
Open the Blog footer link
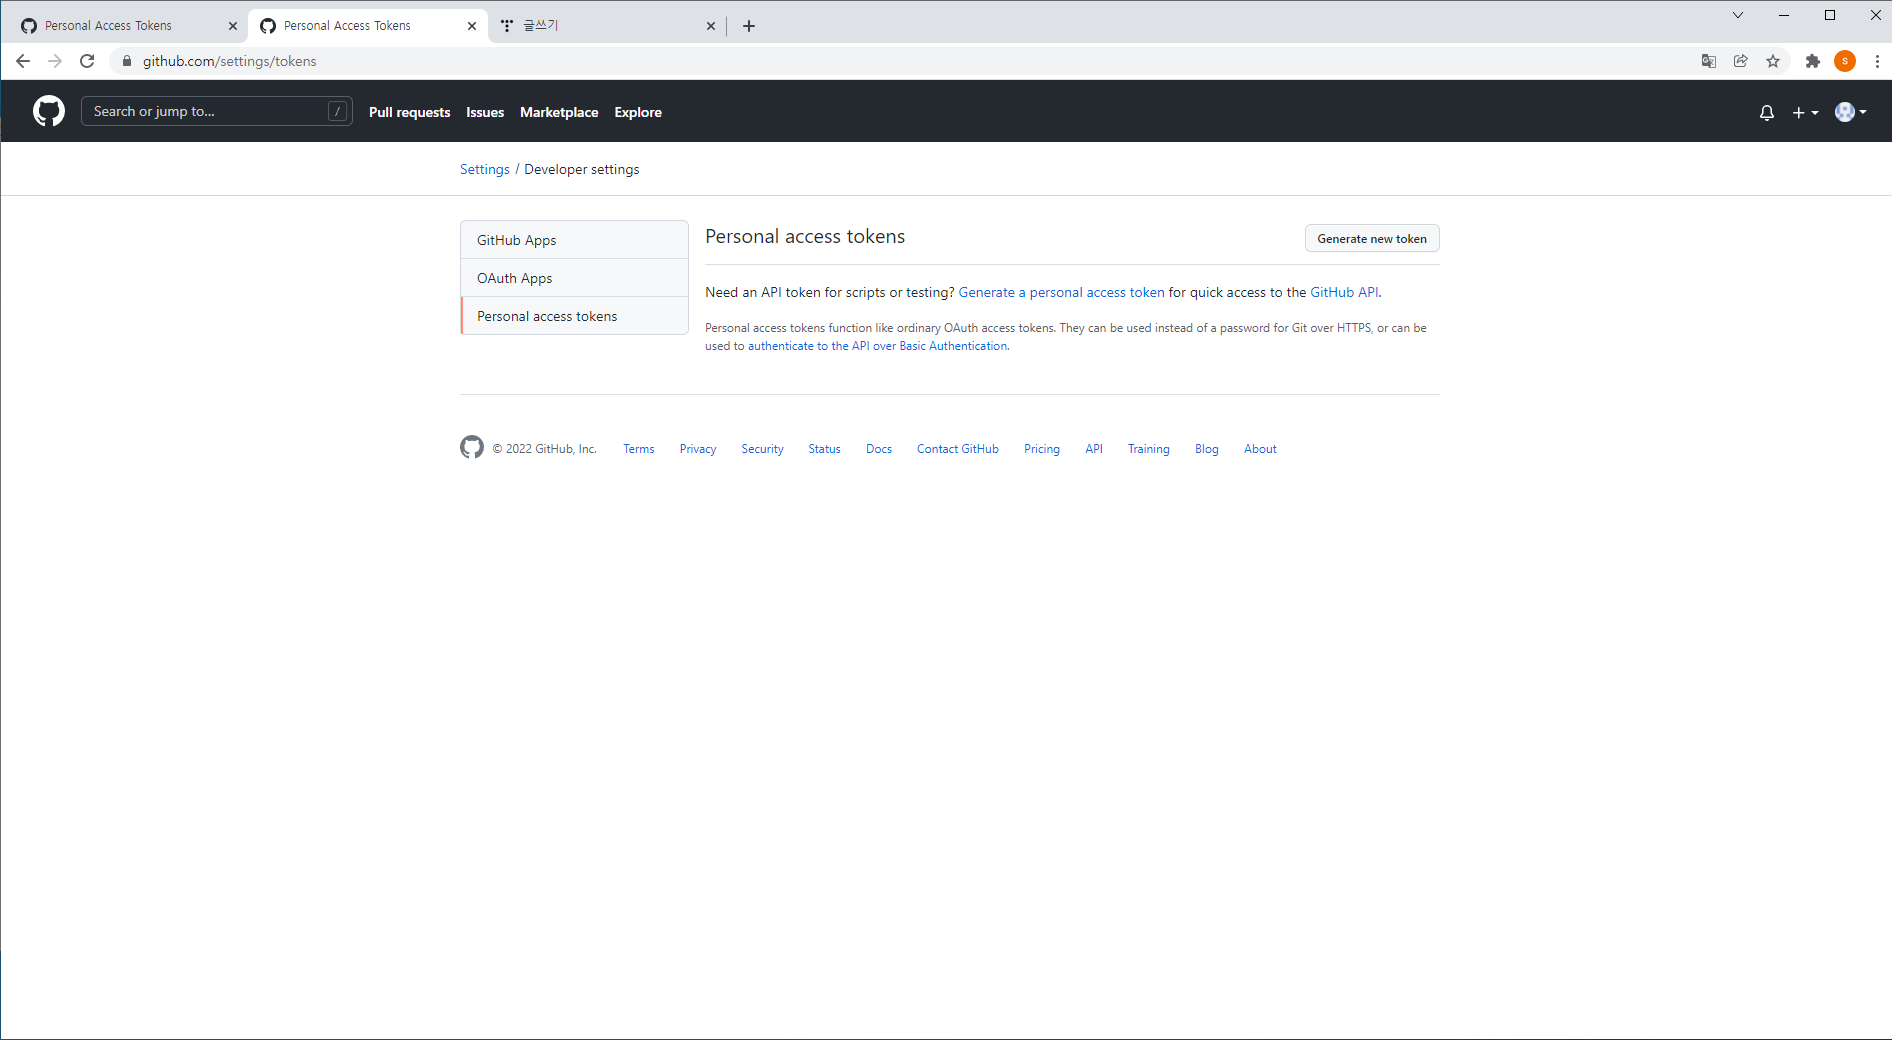coord(1207,449)
